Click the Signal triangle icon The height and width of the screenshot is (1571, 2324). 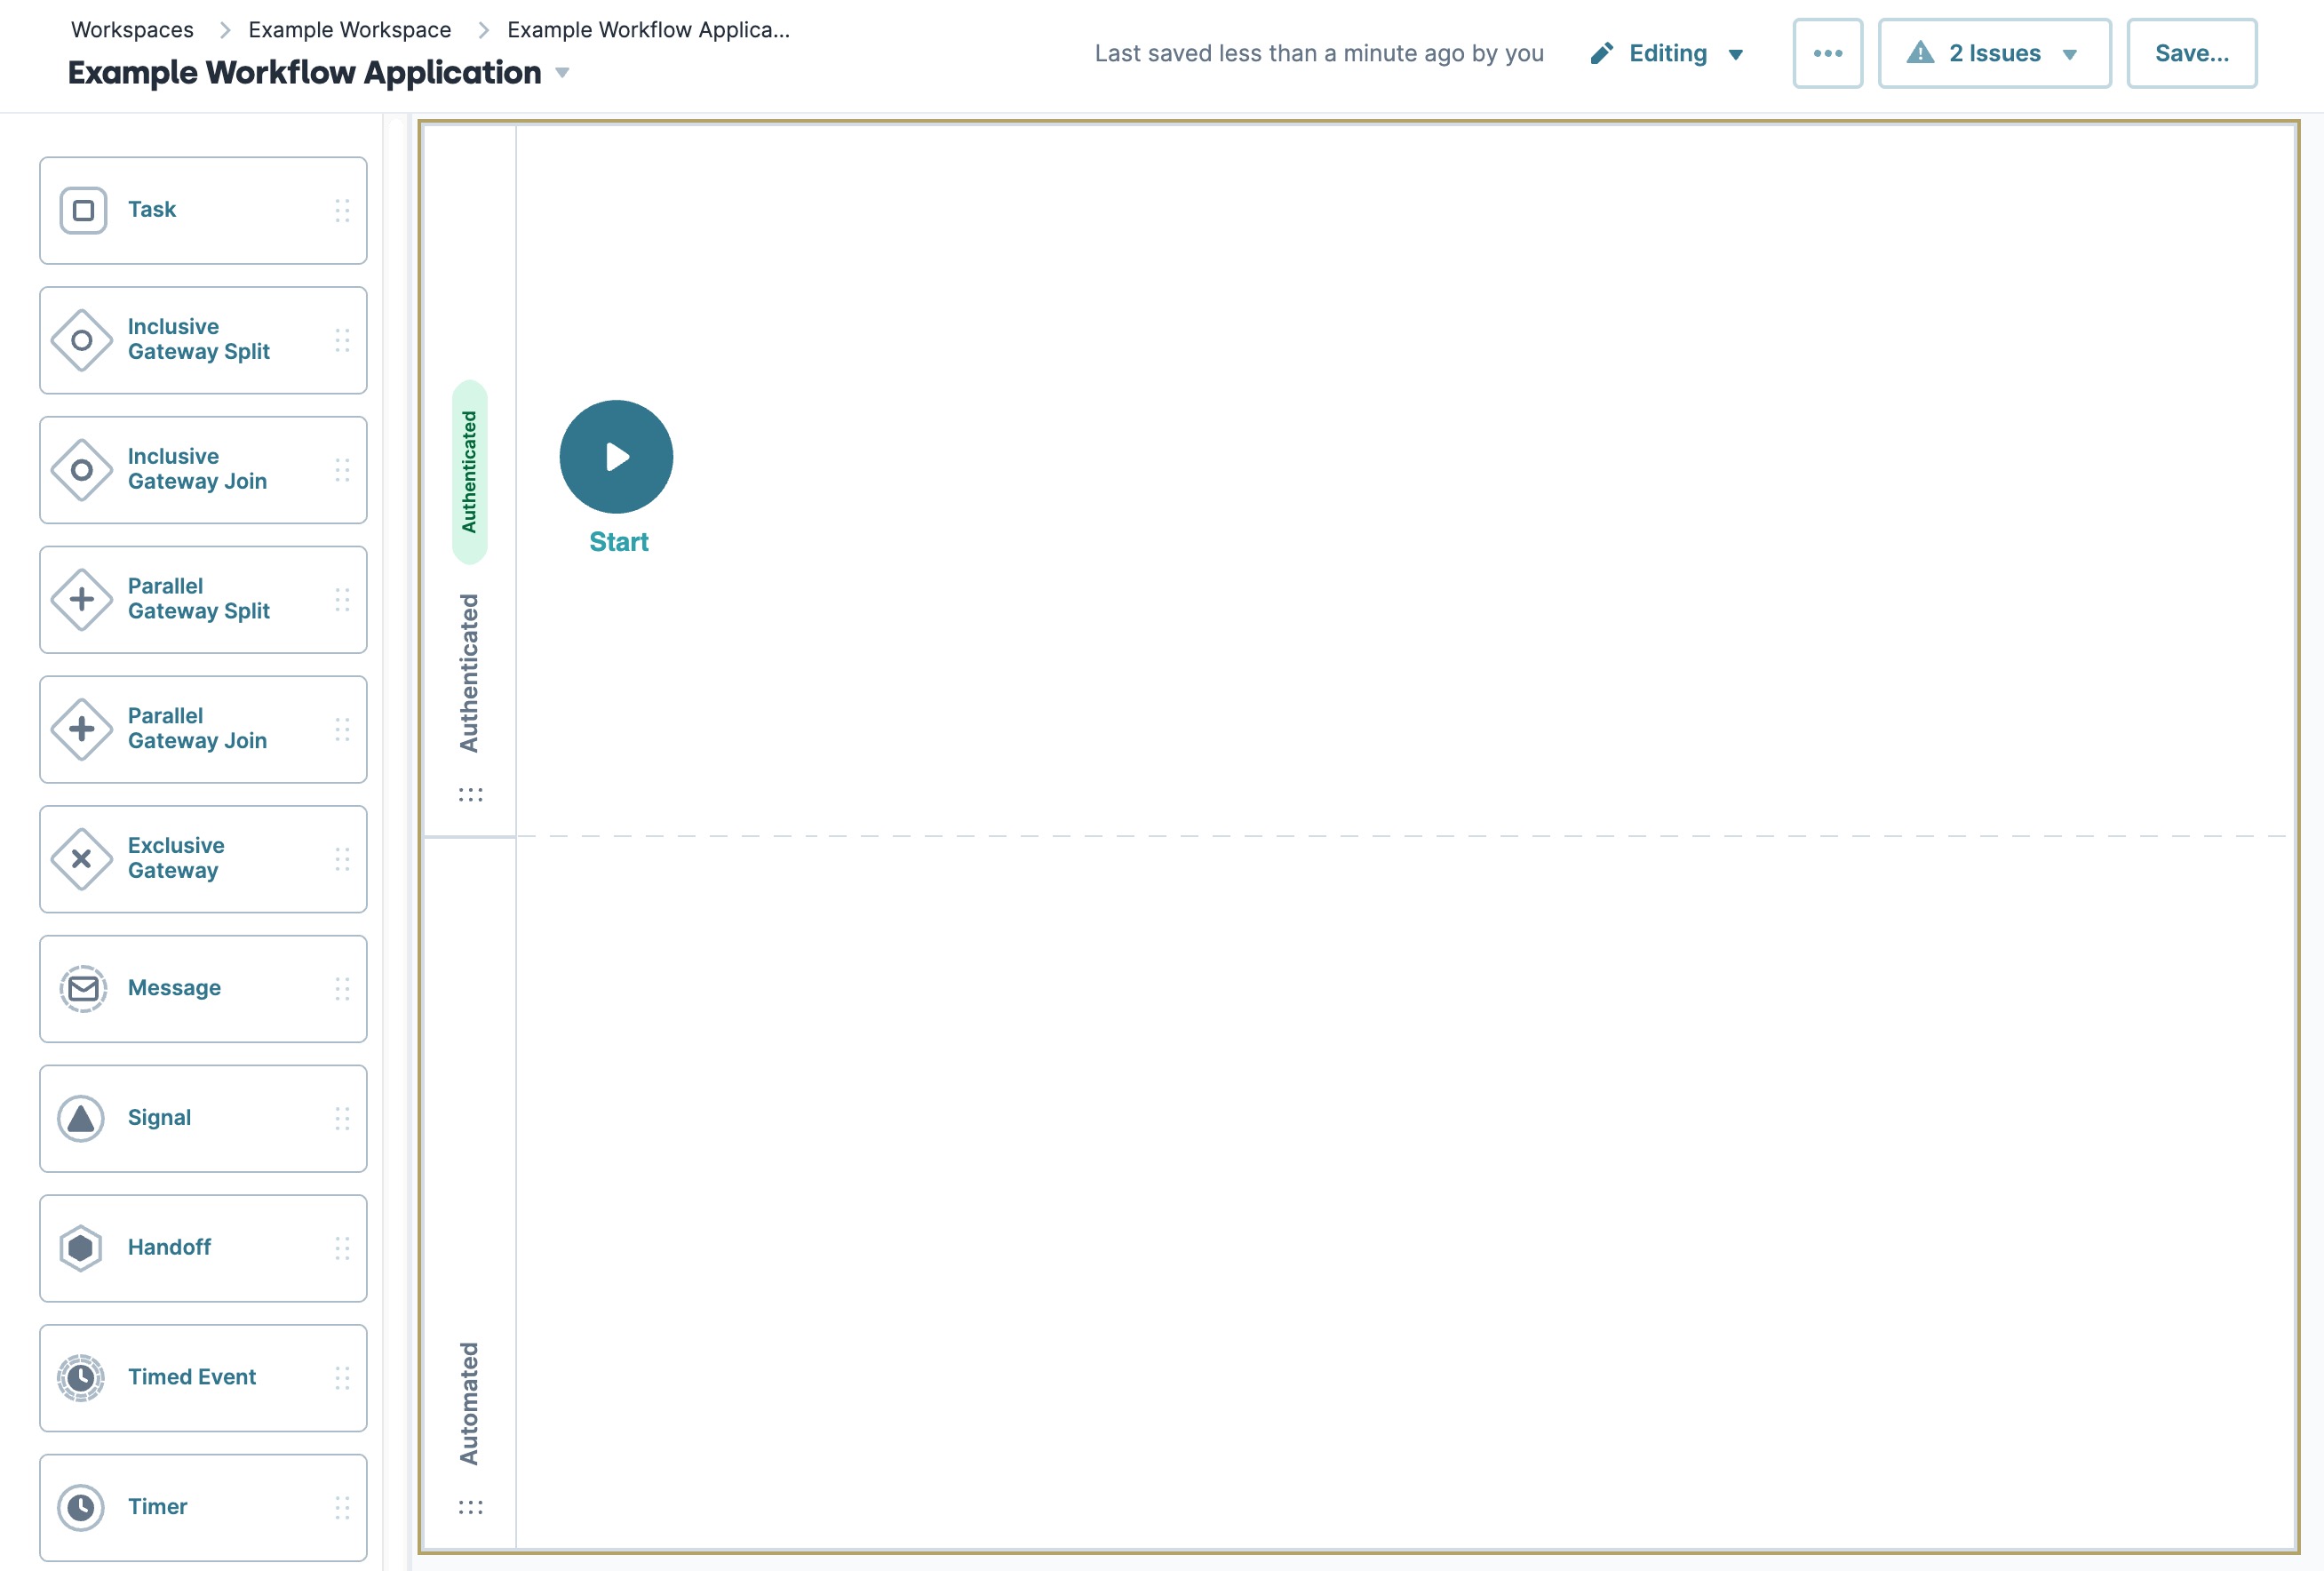click(x=81, y=1118)
